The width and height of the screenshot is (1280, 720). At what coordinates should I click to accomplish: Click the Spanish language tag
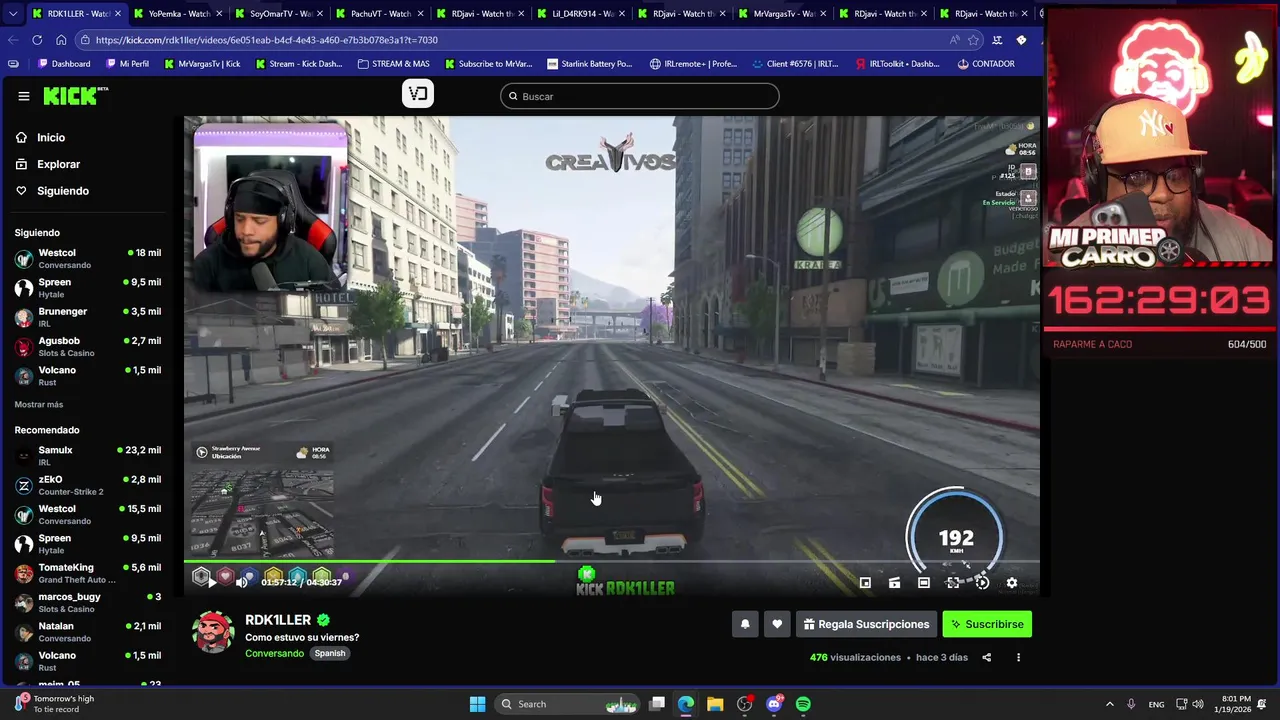(x=329, y=653)
